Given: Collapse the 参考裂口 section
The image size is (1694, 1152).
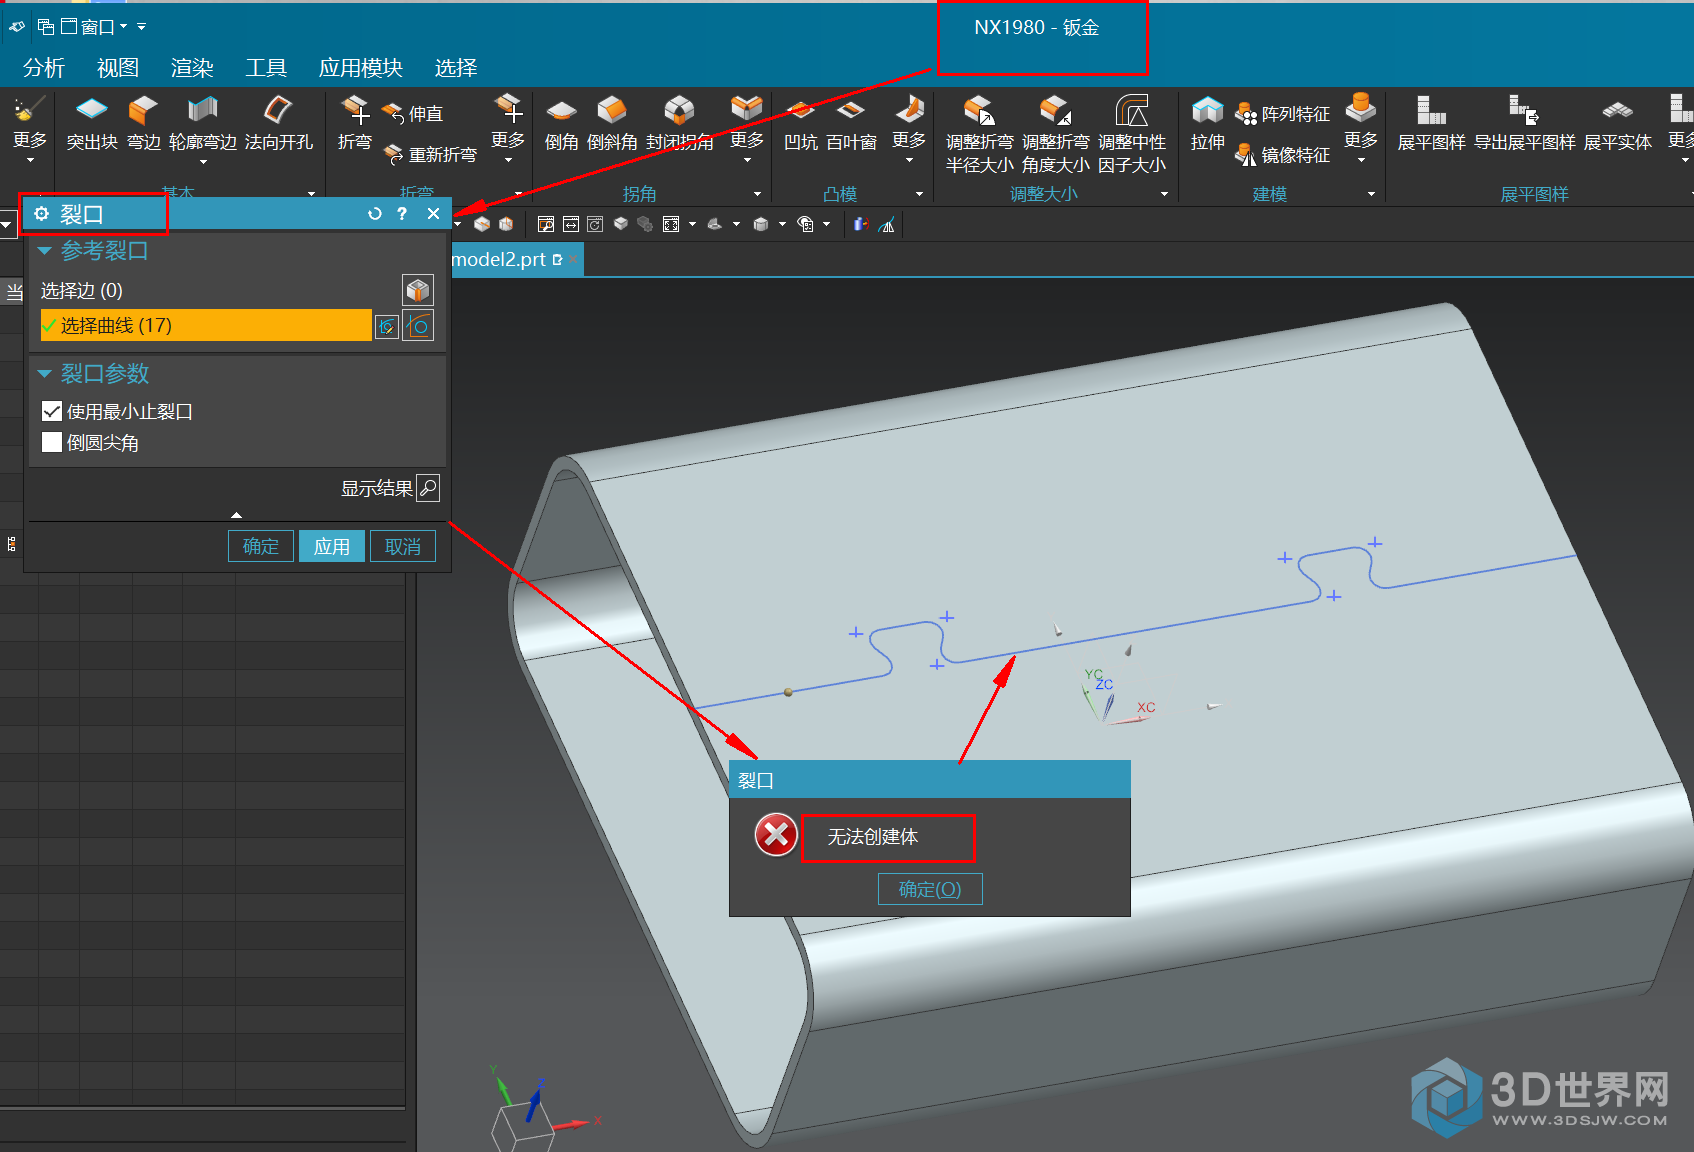Looking at the screenshot, I should (44, 251).
